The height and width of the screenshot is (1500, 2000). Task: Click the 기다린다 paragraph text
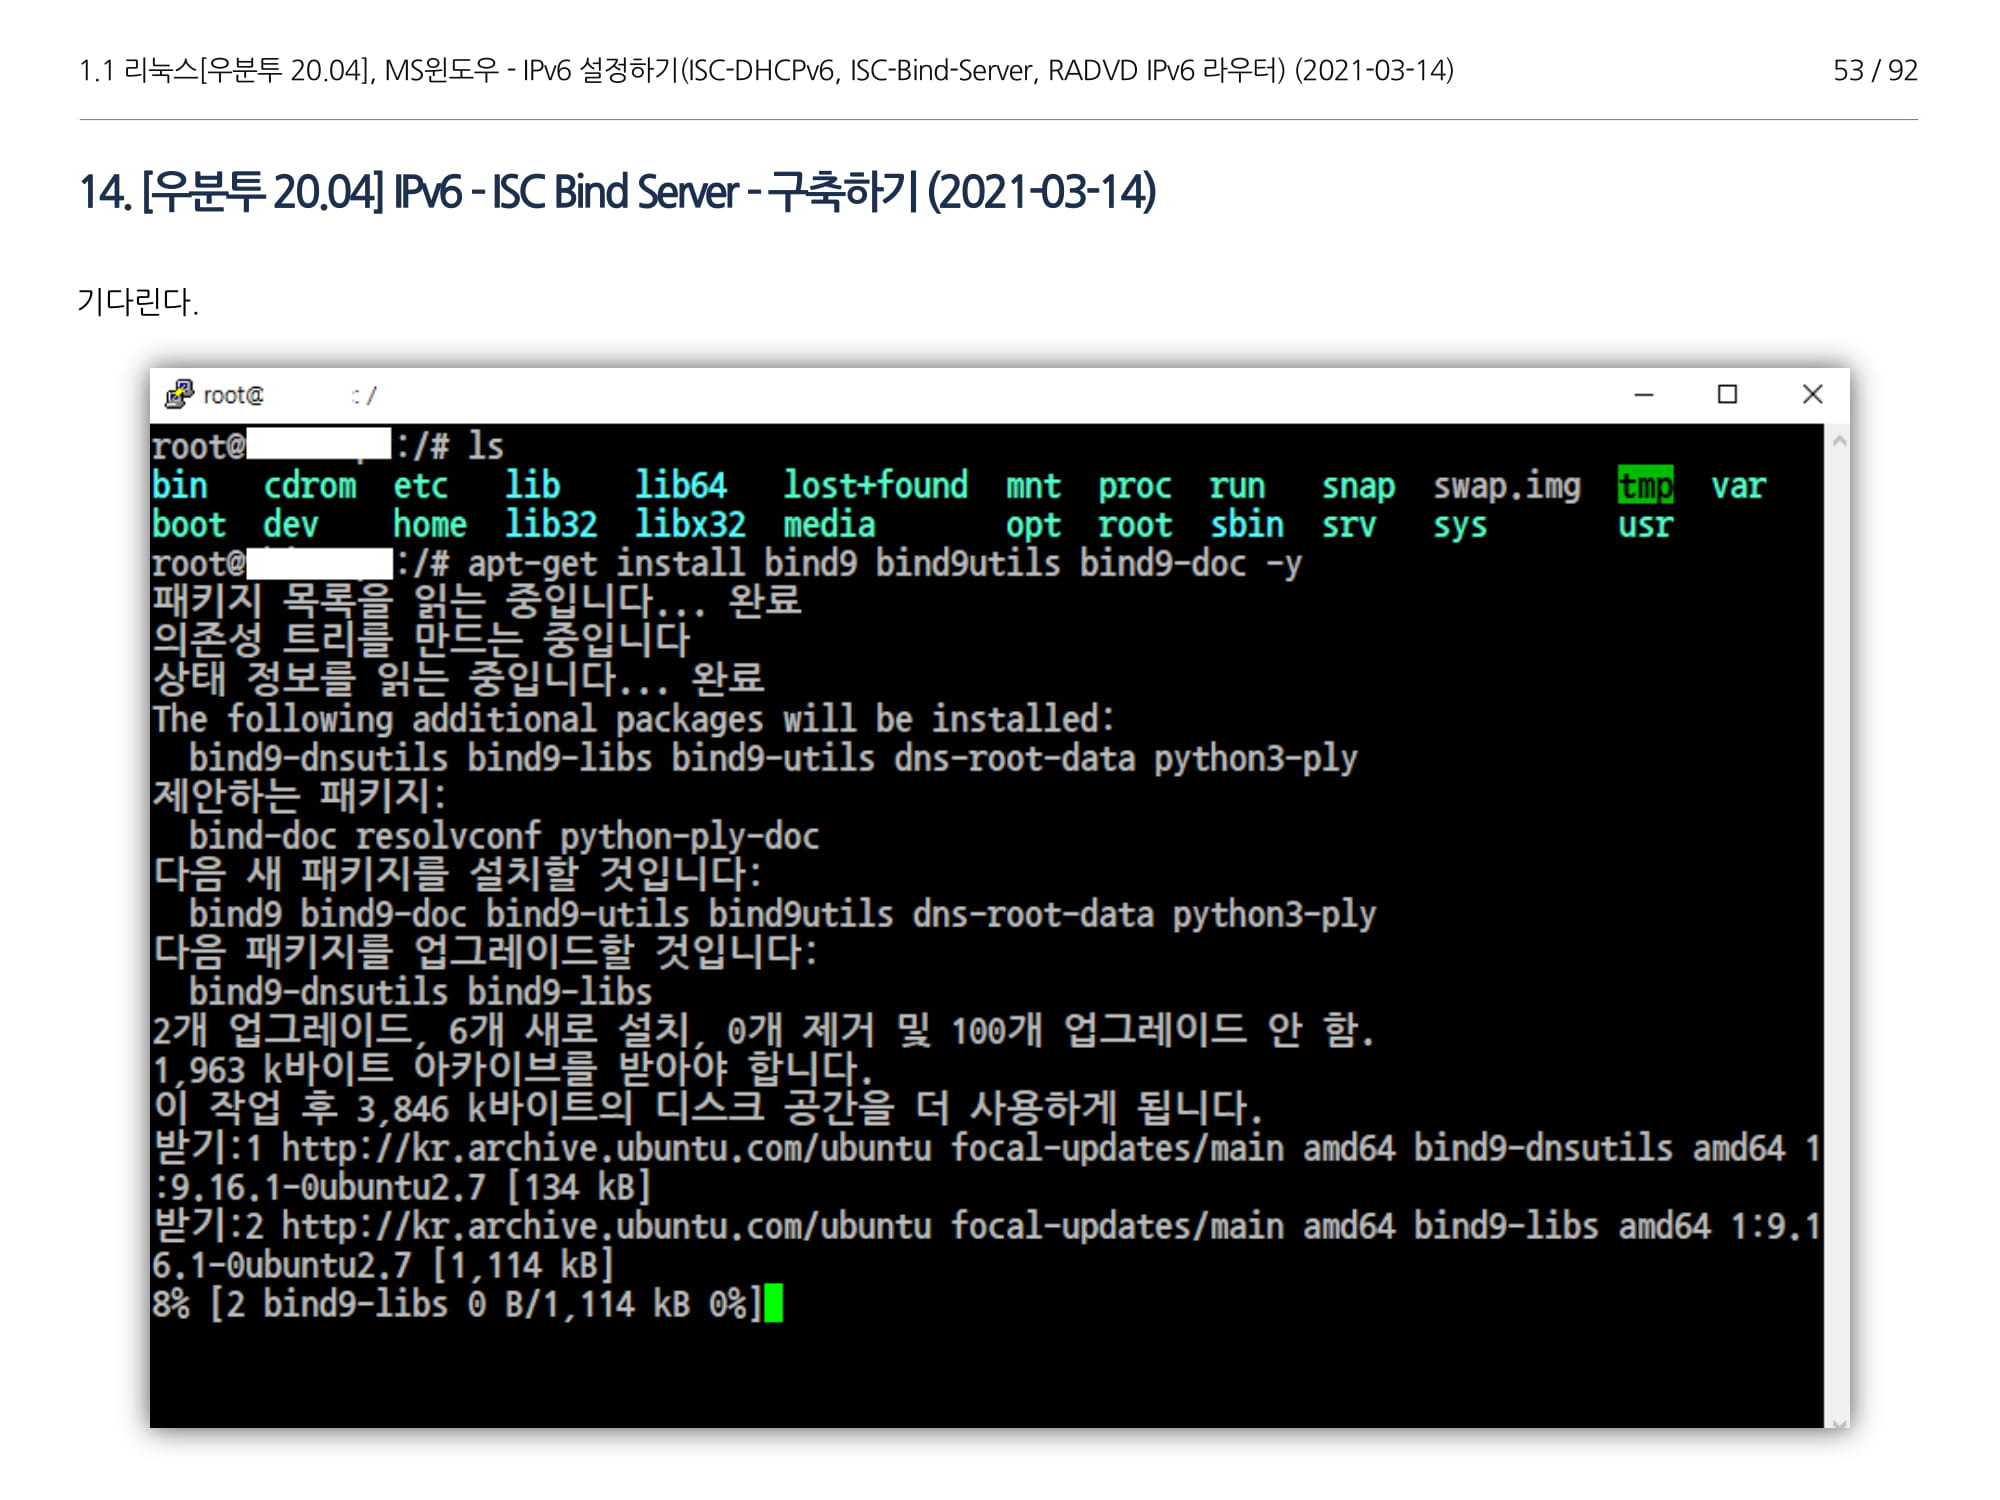point(138,301)
